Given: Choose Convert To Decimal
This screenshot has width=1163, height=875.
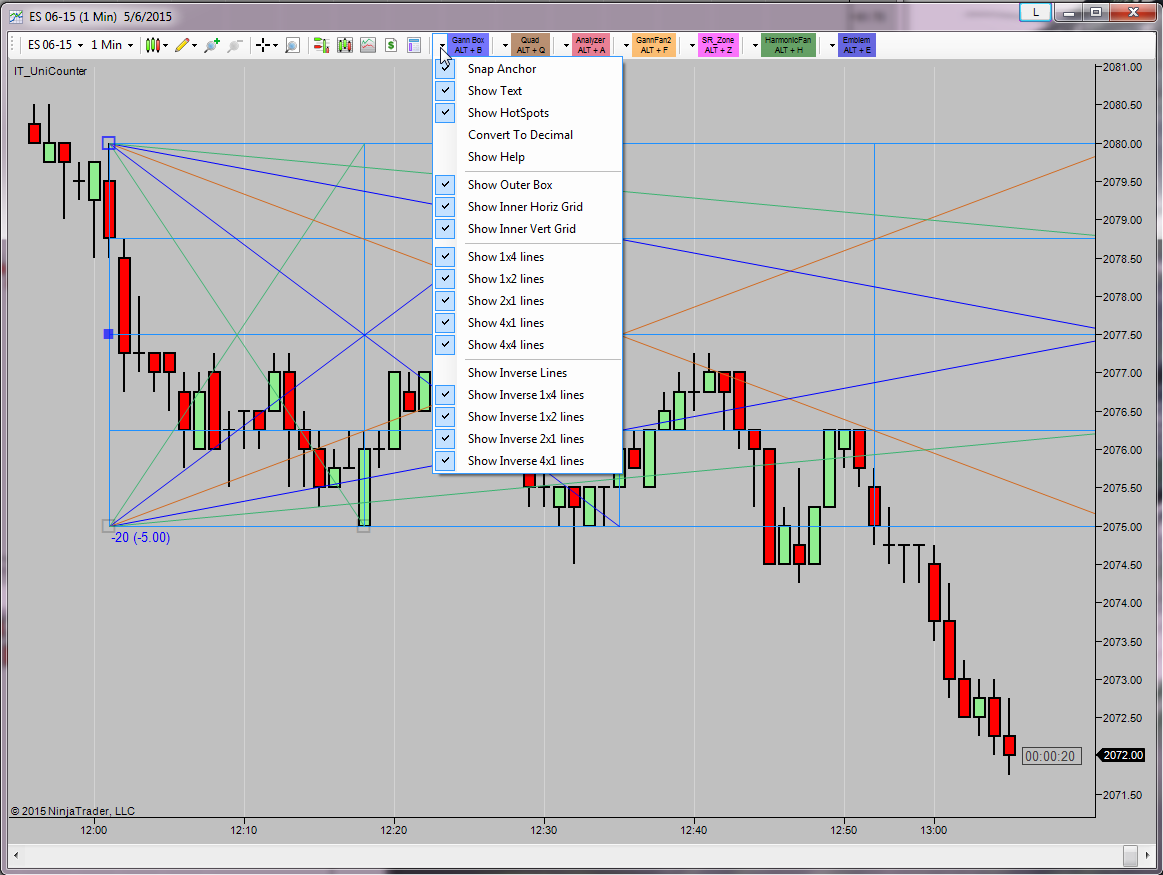Looking at the screenshot, I should pyautogui.click(x=527, y=135).
